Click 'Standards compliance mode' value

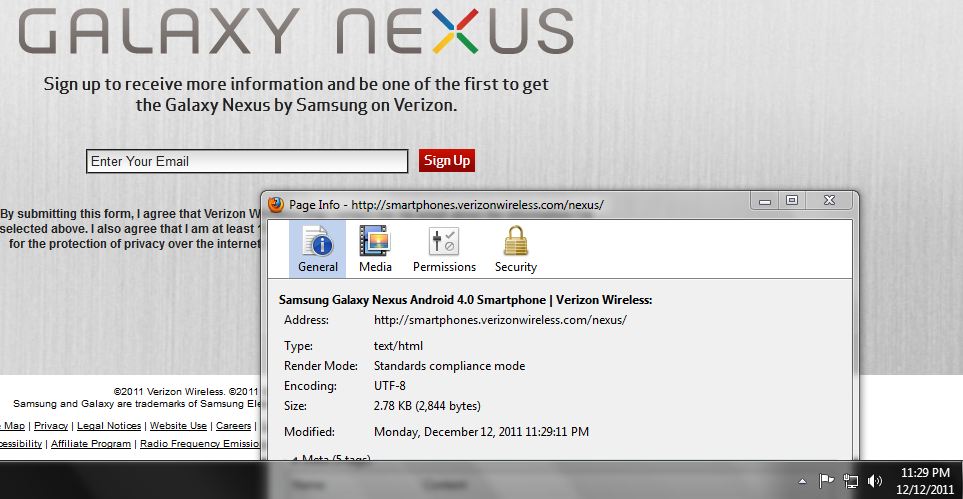tap(449, 366)
